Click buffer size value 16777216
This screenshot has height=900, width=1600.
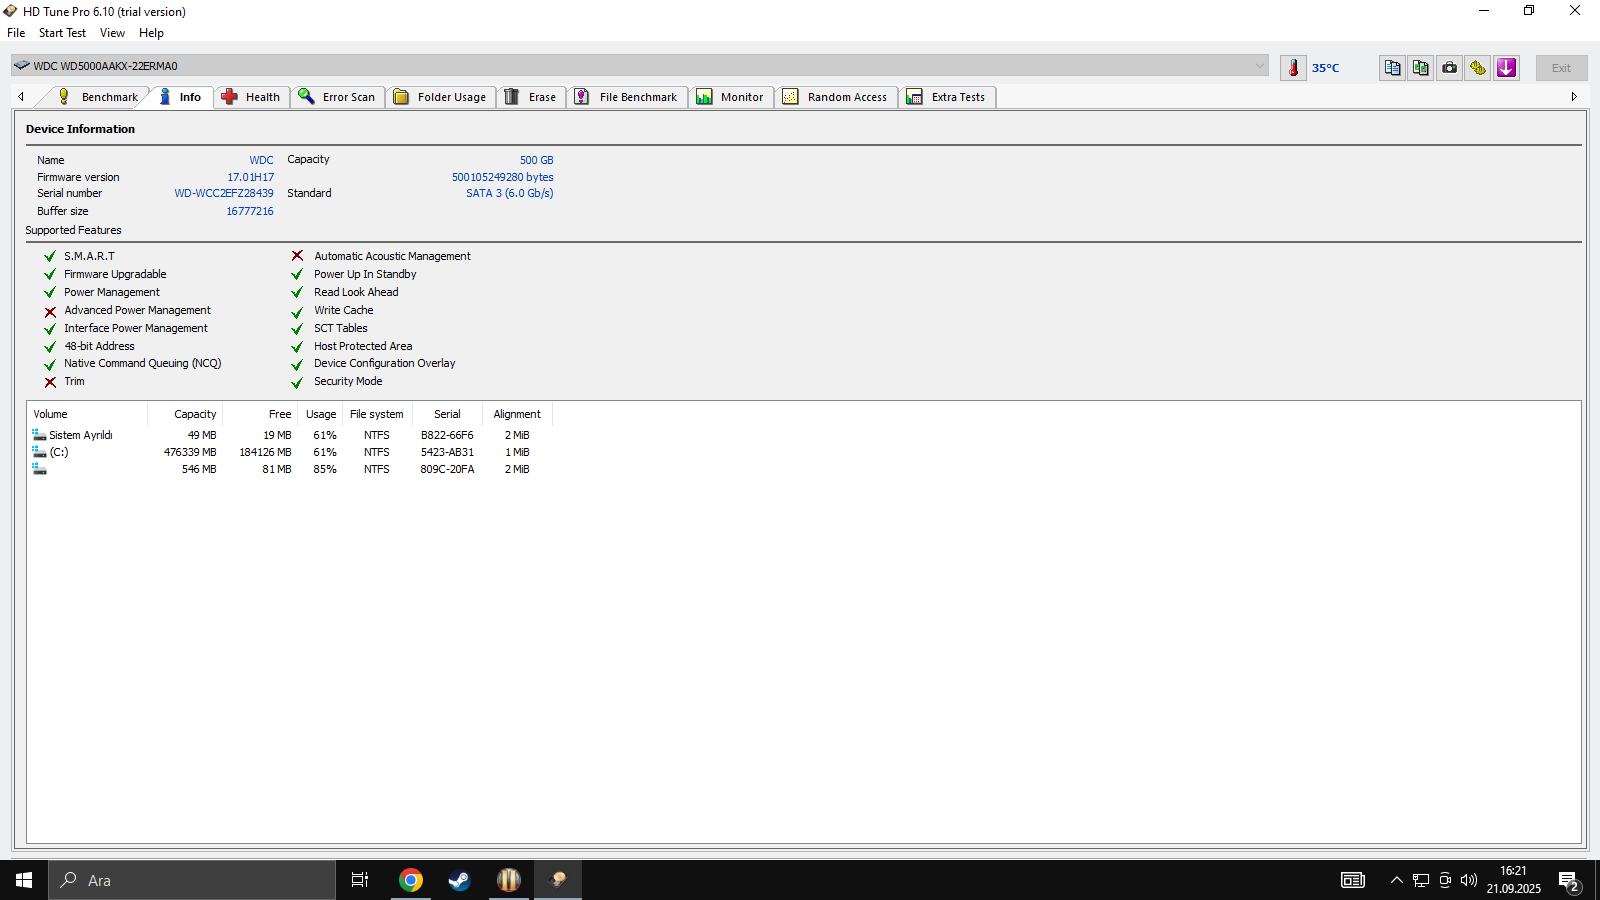(x=250, y=211)
